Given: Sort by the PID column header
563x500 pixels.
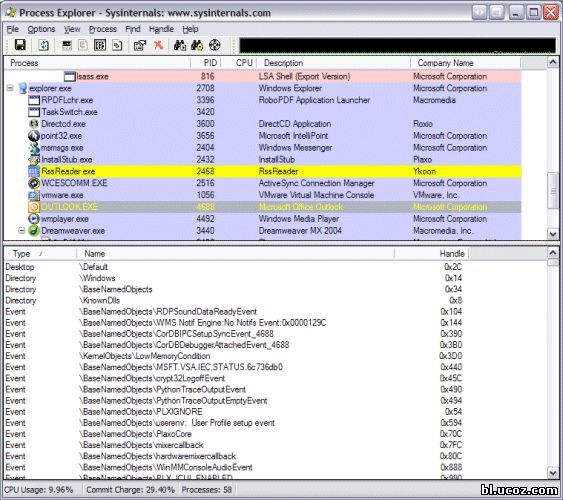Looking at the screenshot, I should pos(205,63).
